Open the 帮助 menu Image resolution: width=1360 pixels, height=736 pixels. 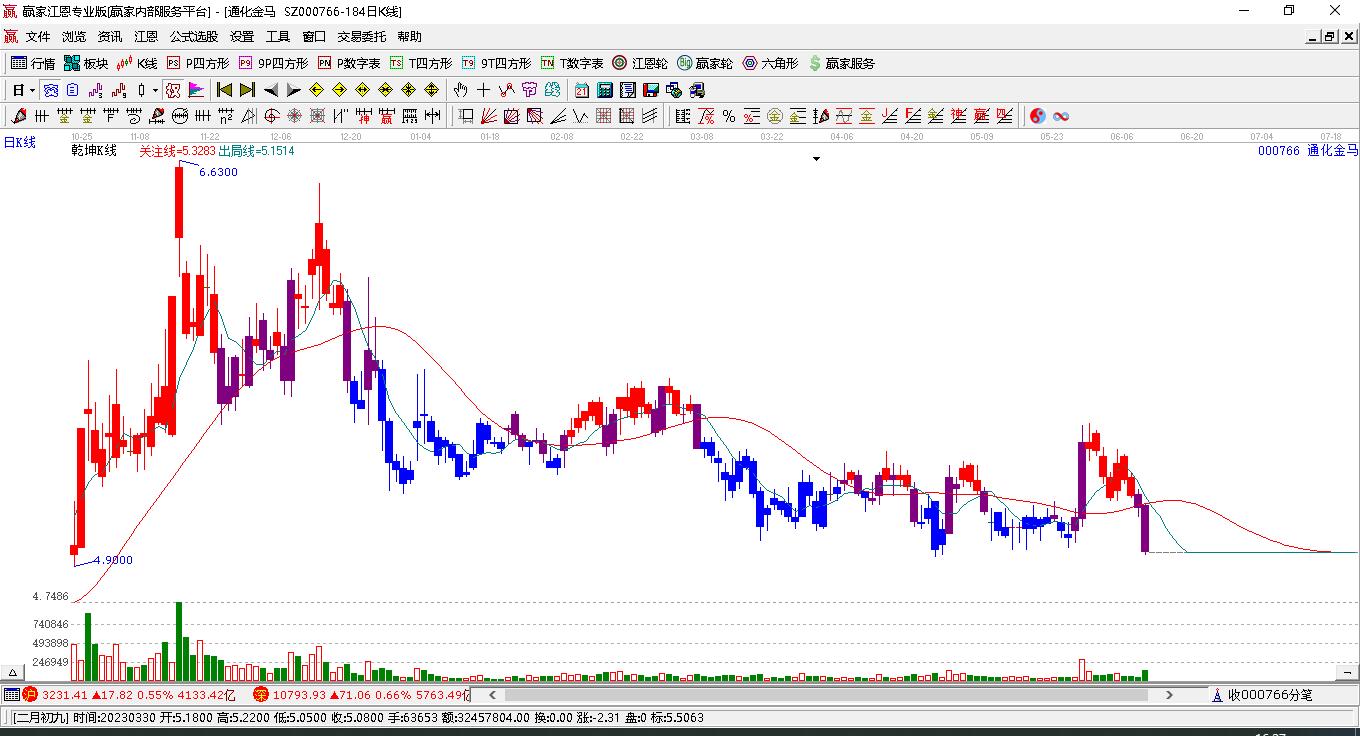pos(410,37)
